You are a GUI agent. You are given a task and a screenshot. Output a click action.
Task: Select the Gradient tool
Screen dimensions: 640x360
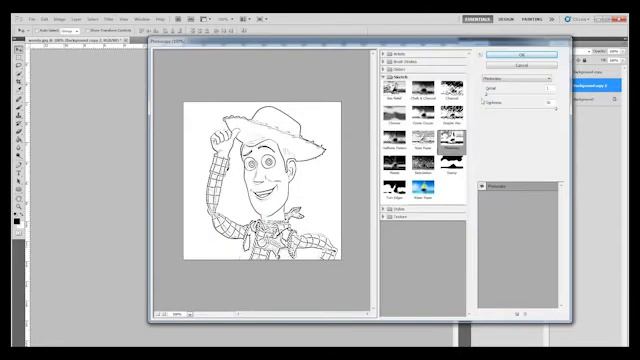coord(18,140)
